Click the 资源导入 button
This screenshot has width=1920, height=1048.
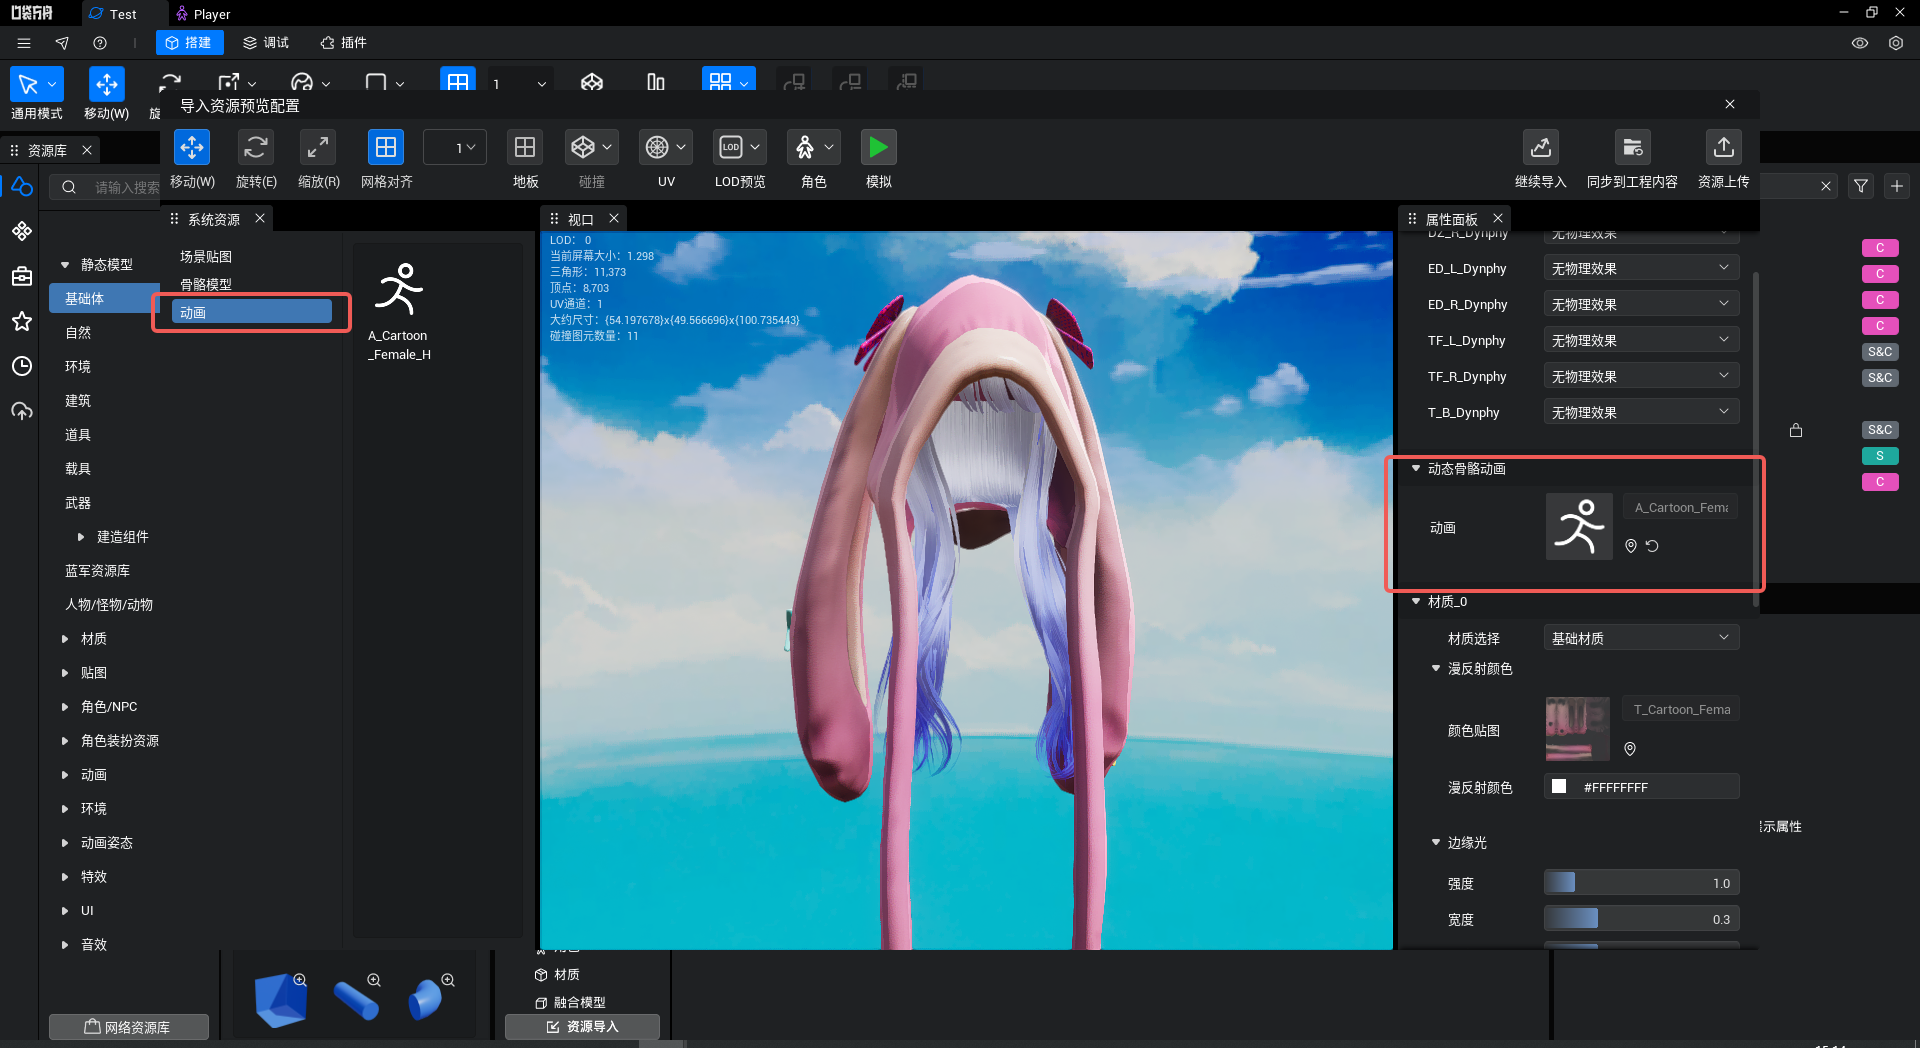tap(582, 1027)
